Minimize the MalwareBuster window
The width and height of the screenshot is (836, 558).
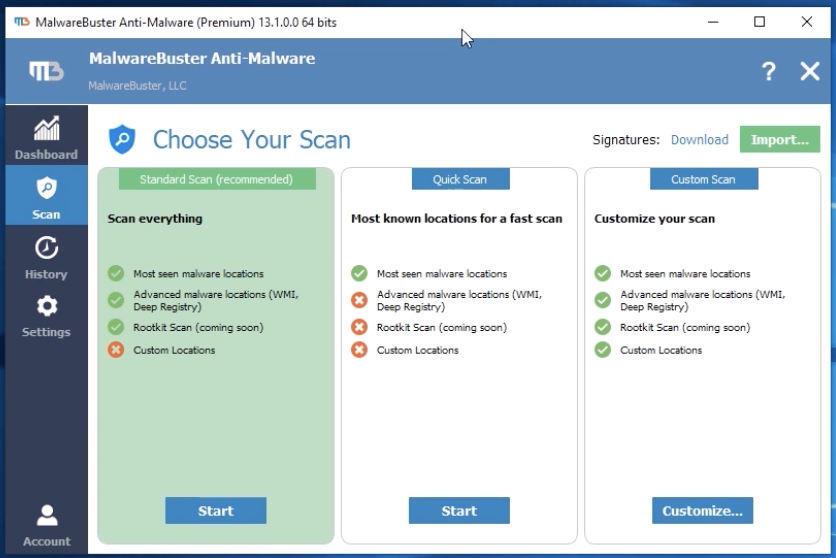[x=713, y=22]
